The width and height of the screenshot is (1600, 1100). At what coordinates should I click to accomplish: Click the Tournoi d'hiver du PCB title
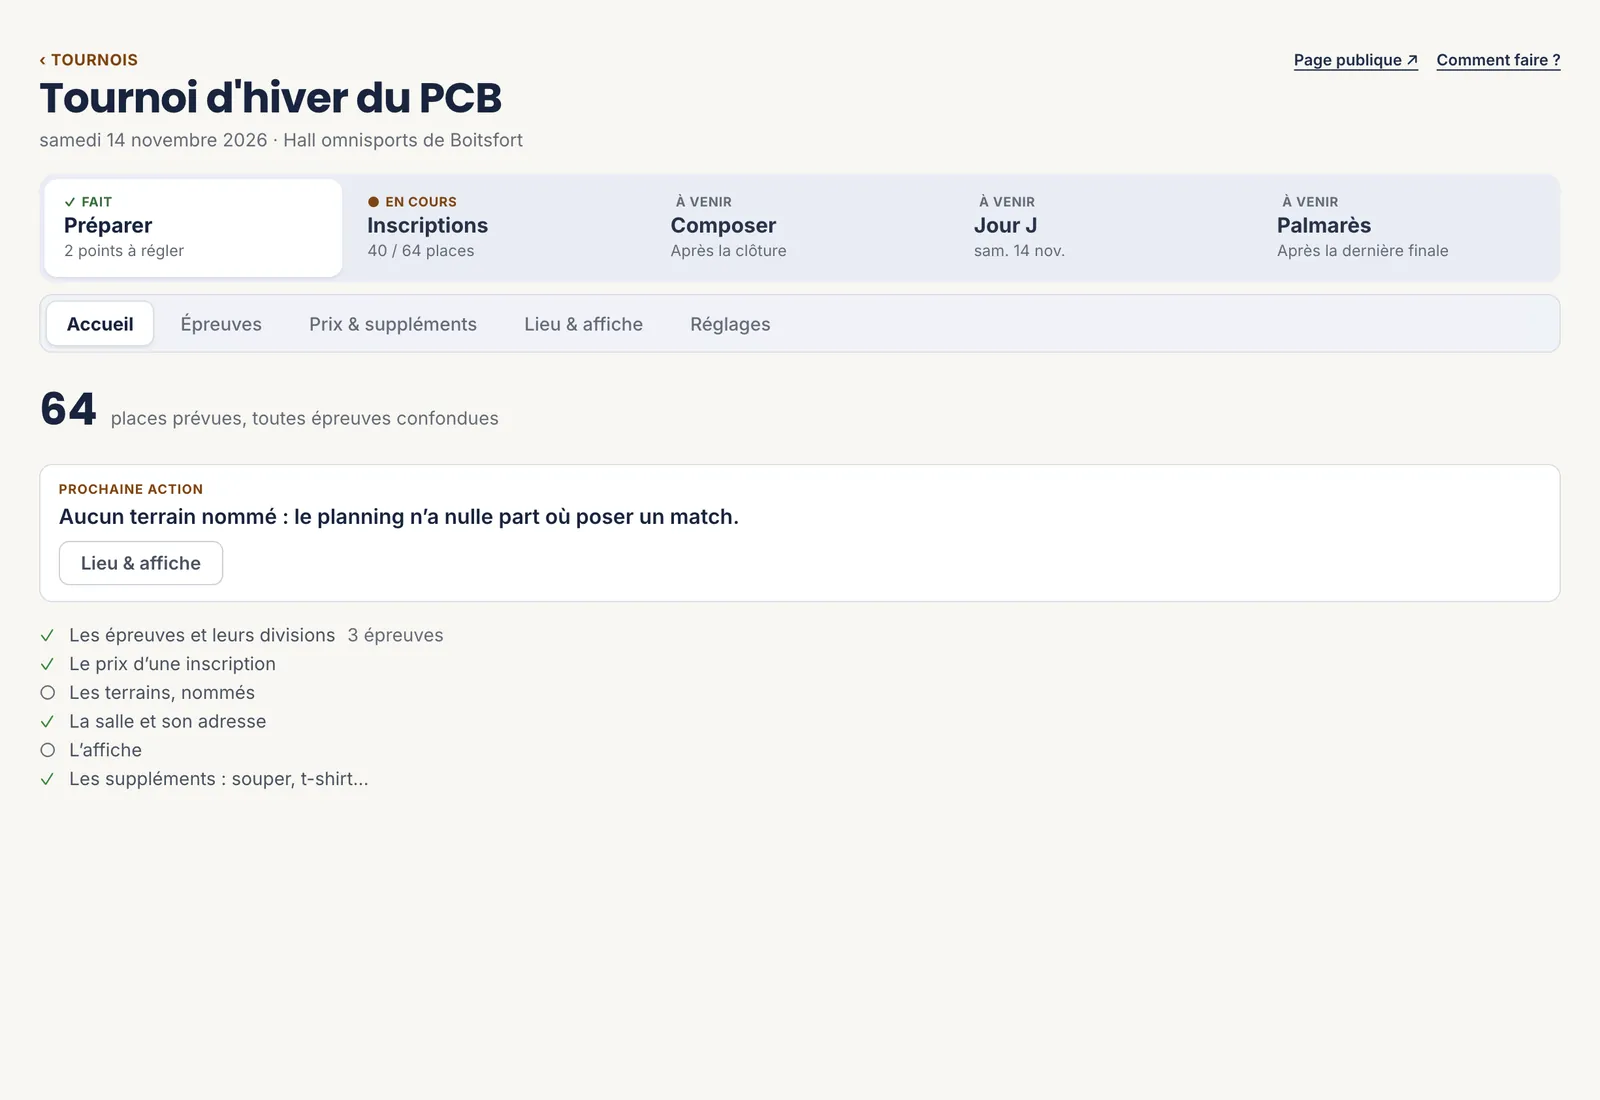[x=271, y=98]
